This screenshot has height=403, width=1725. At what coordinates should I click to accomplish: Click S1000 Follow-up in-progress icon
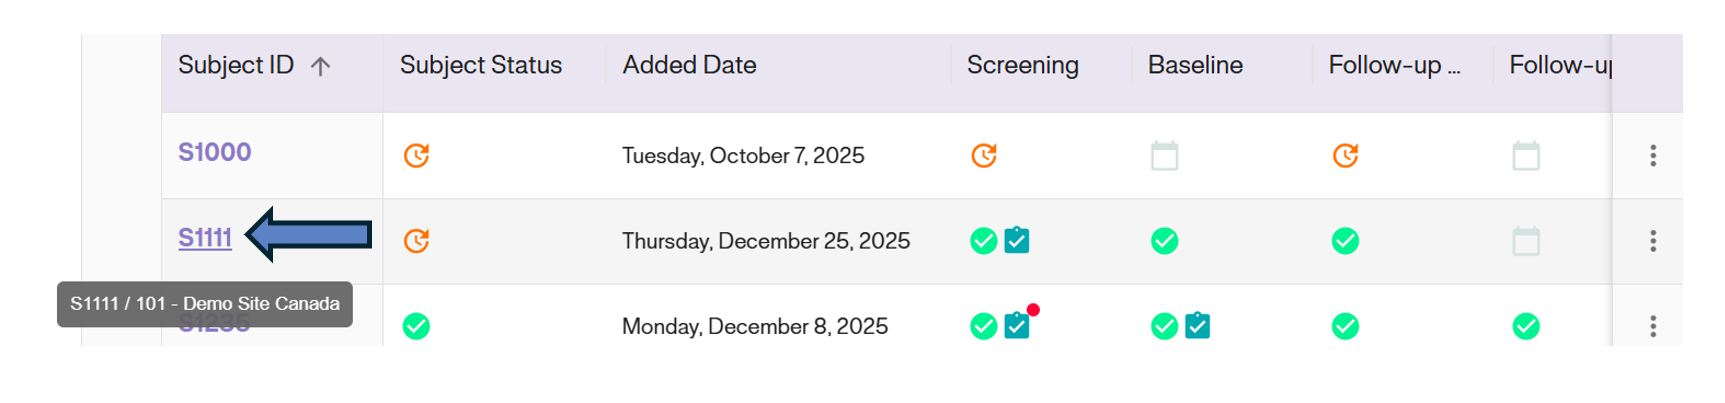coord(1345,156)
